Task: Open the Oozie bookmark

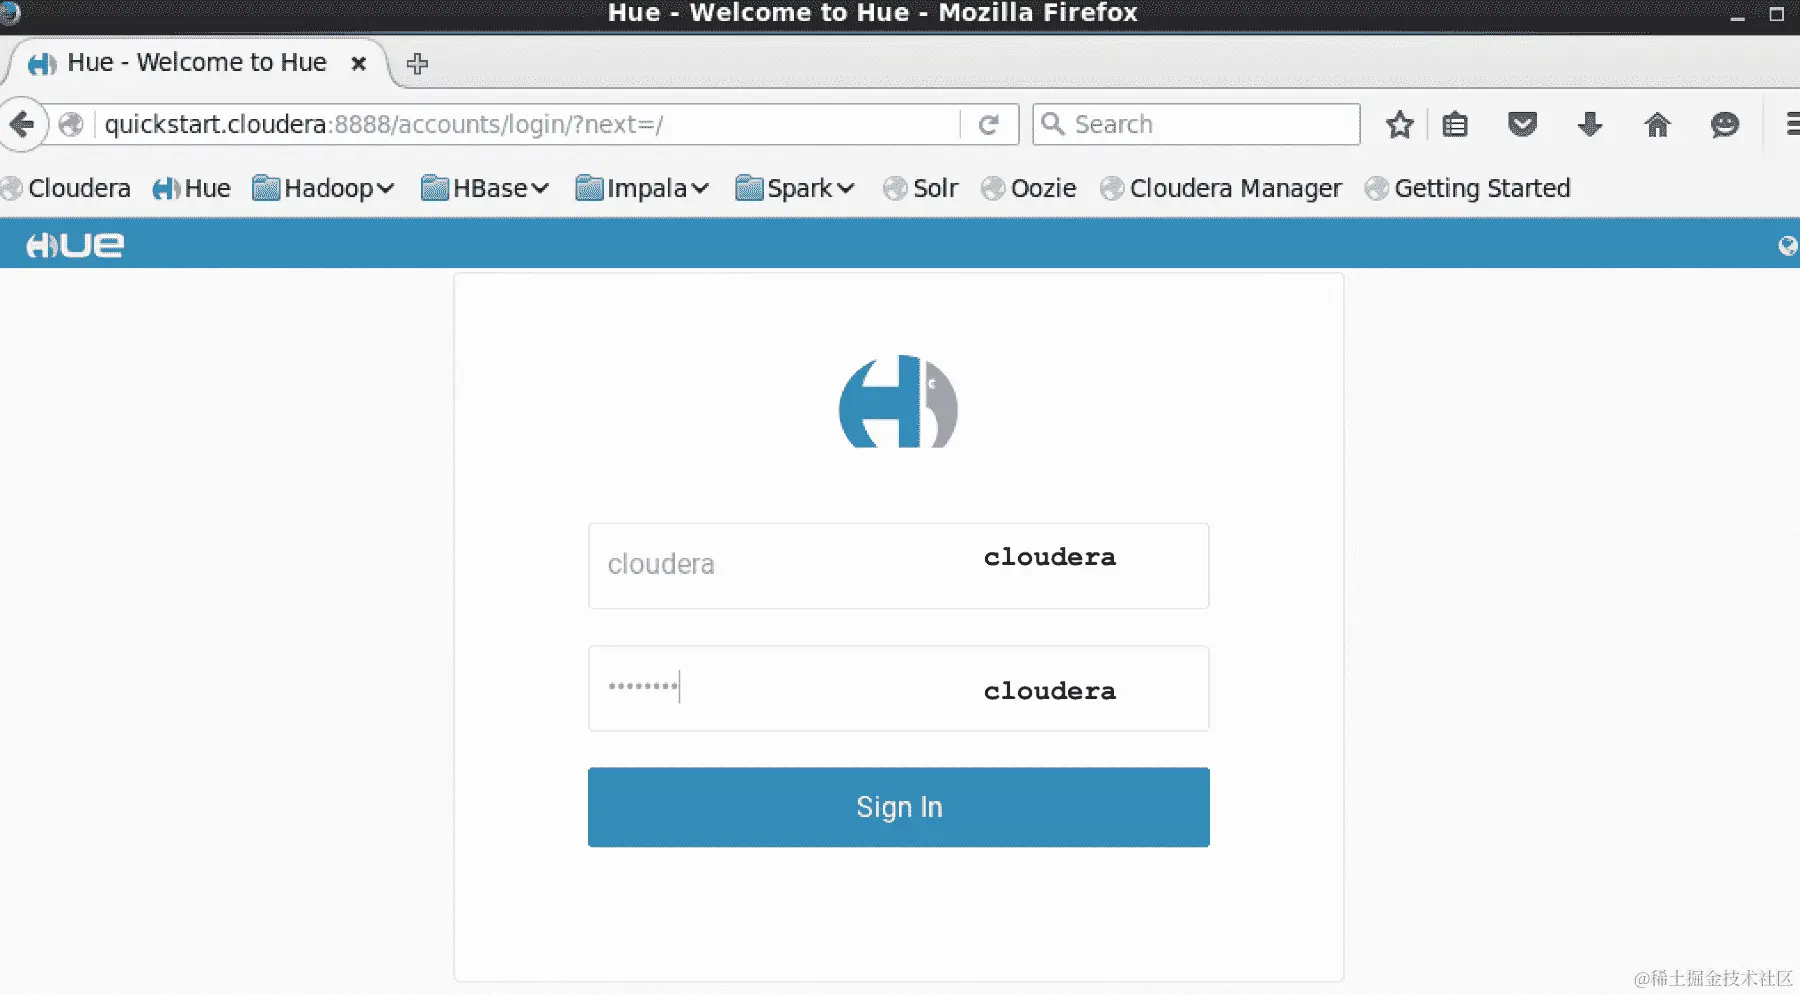Action: point(1029,188)
